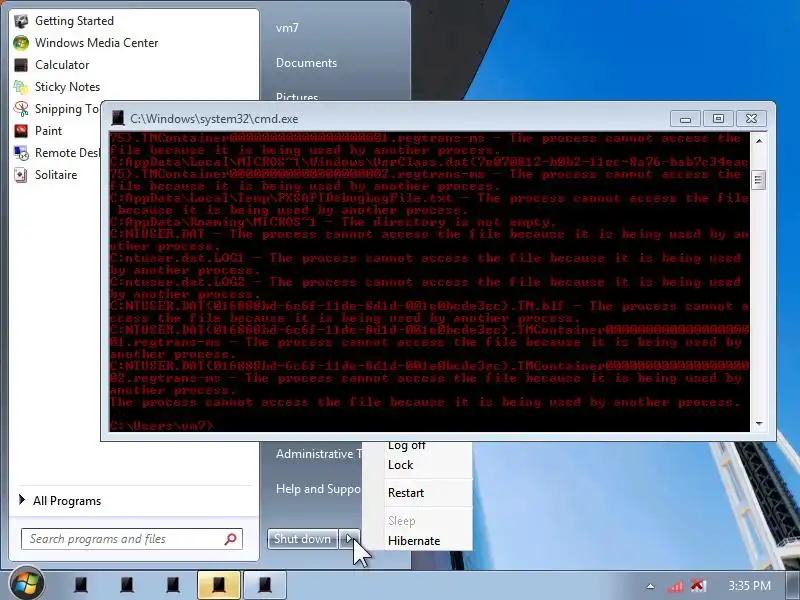Open Administrative Tools link
The image size is (800, 600).
click(319, 454)
